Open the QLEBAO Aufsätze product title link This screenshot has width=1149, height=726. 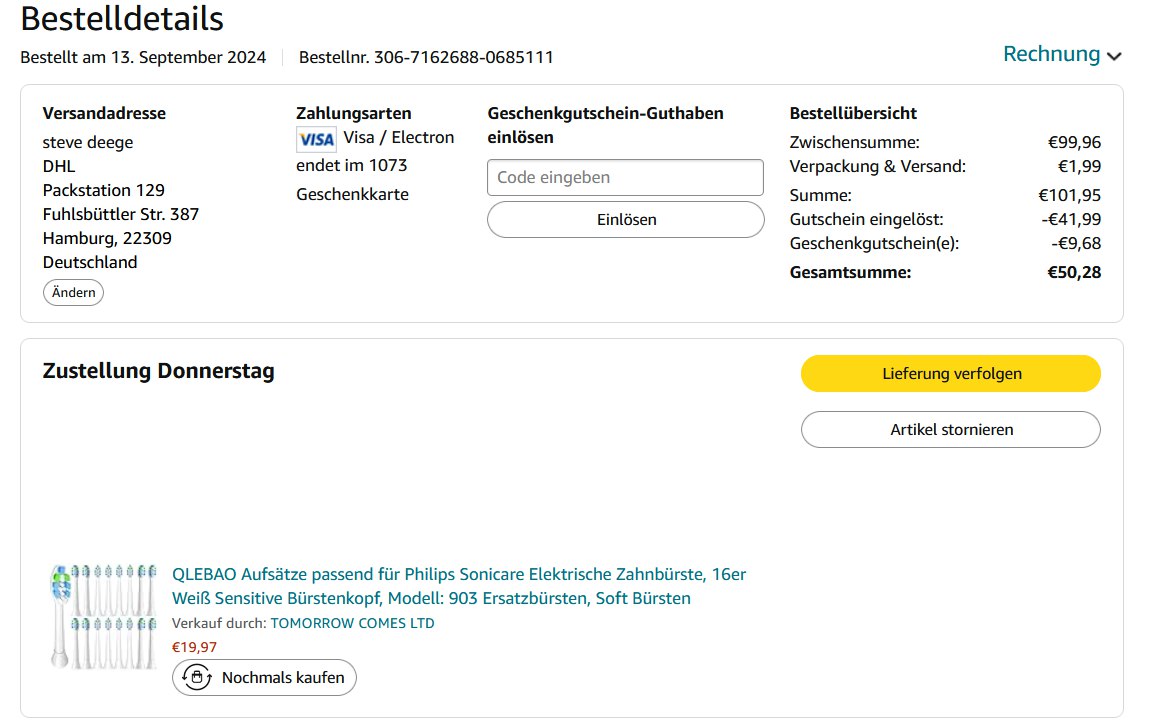coord(459,586)
